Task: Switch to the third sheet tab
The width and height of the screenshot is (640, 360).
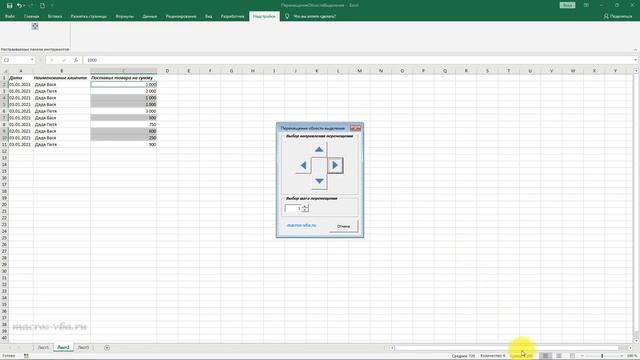Action: [83, 348]
